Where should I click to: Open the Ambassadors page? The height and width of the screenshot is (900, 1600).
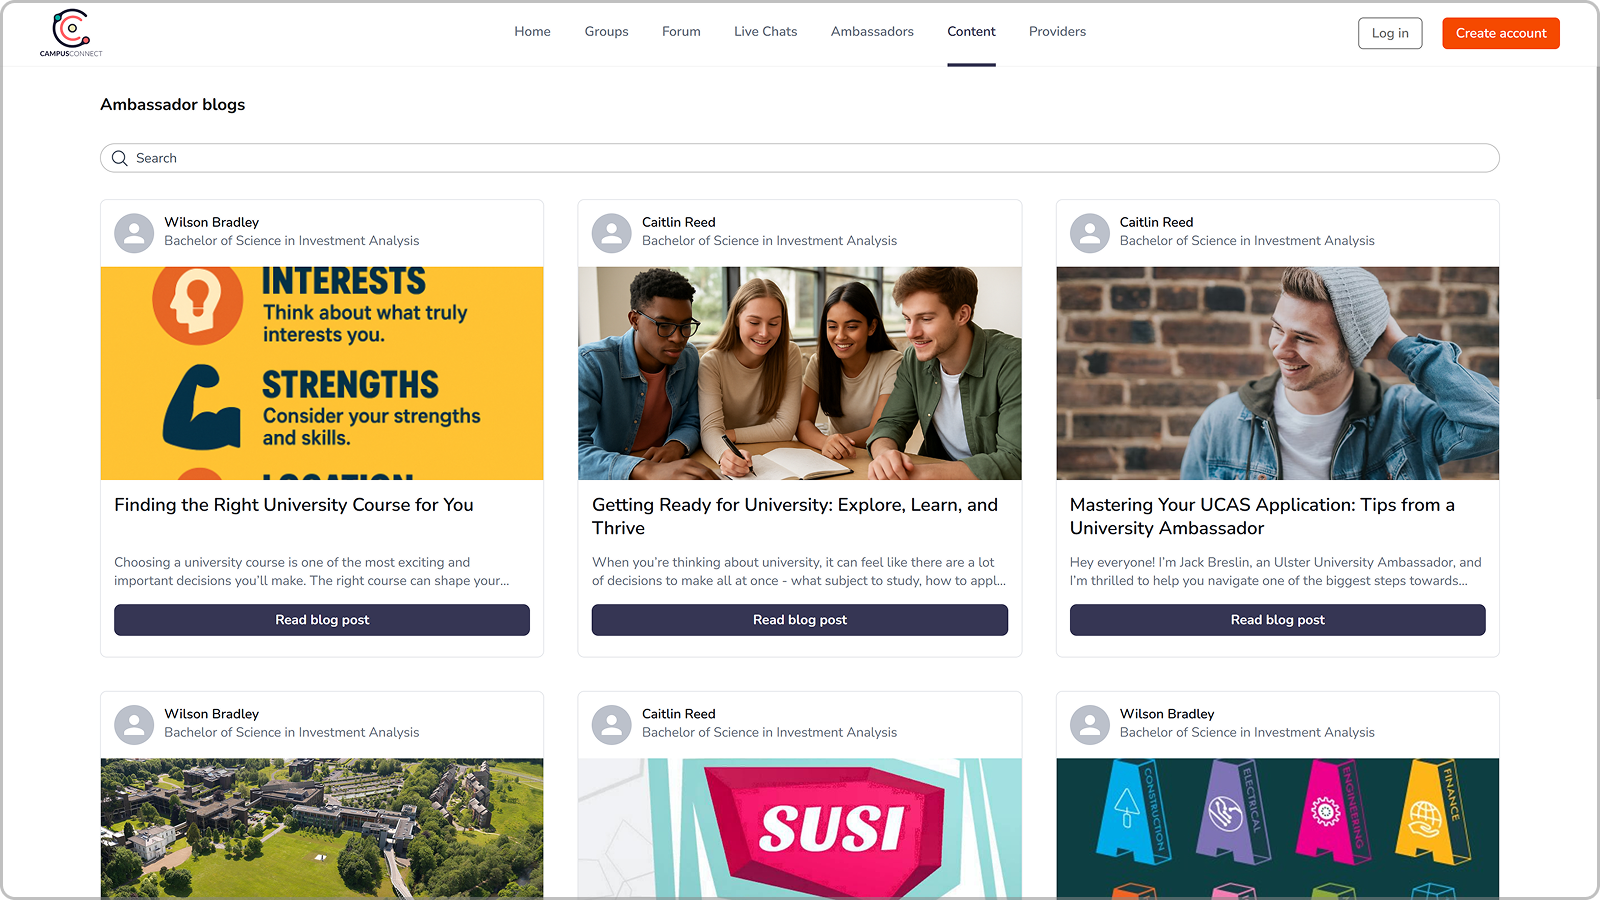point(872,32)
